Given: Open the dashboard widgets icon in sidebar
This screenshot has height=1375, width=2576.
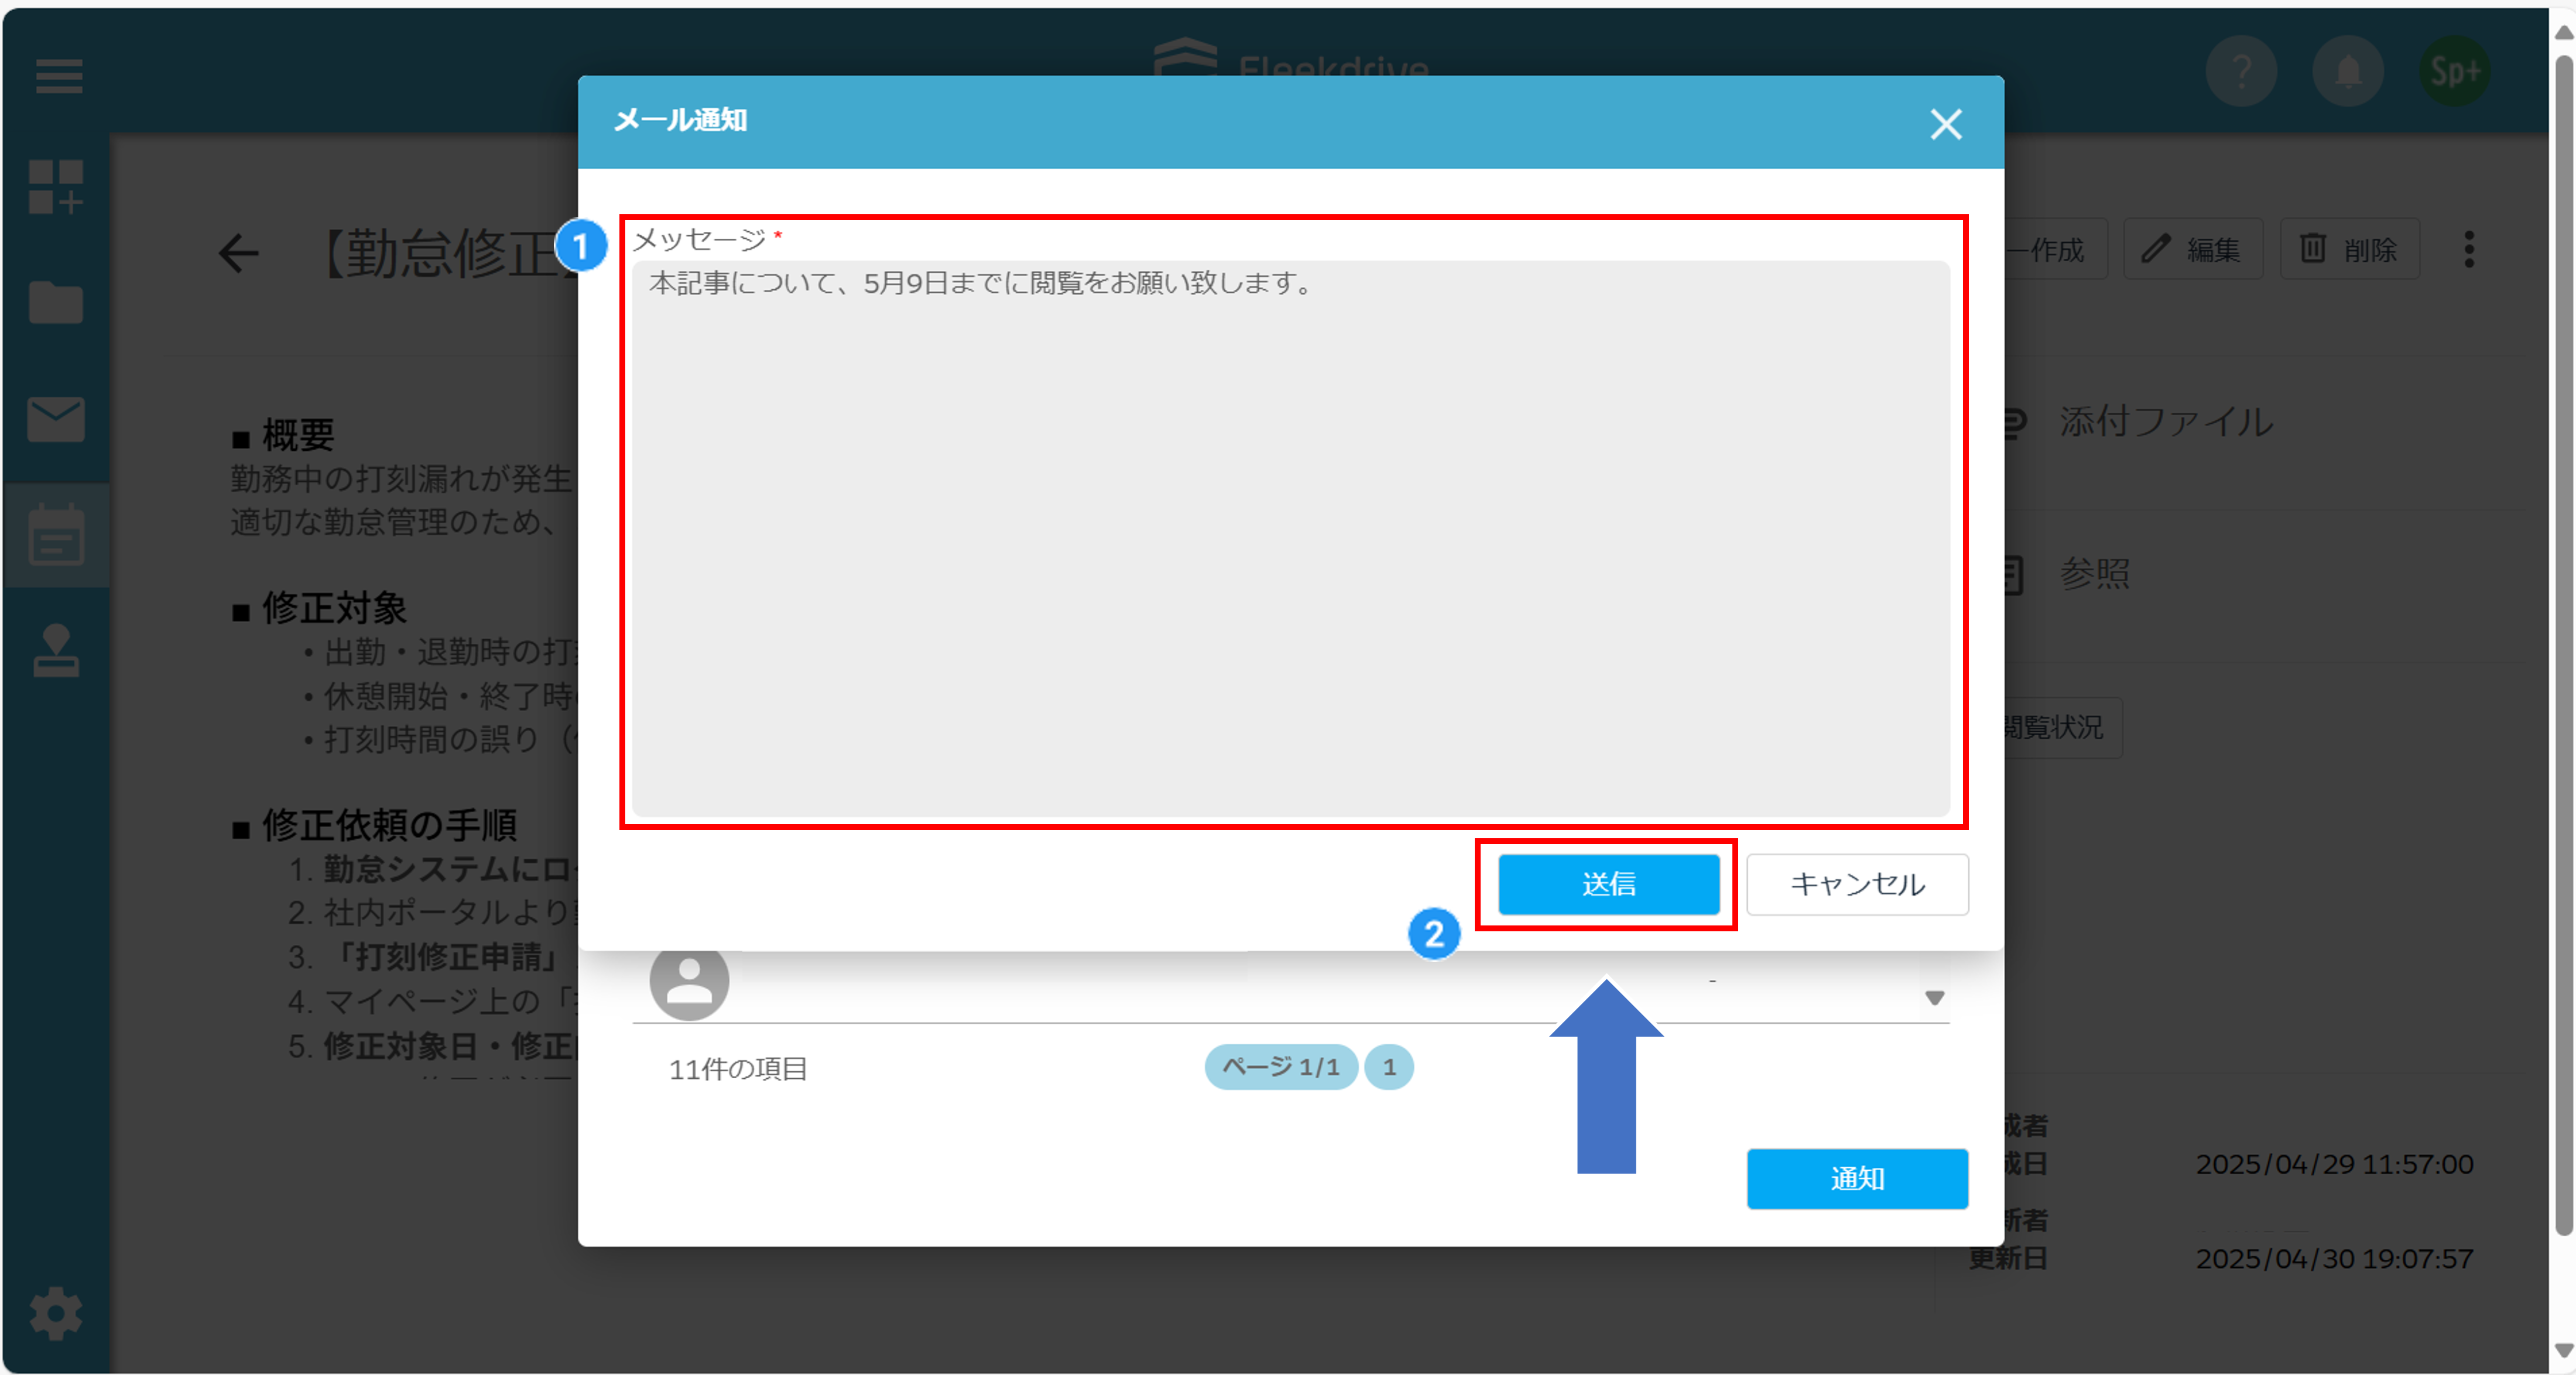Looking at the screenshot, I should point(56,187).
